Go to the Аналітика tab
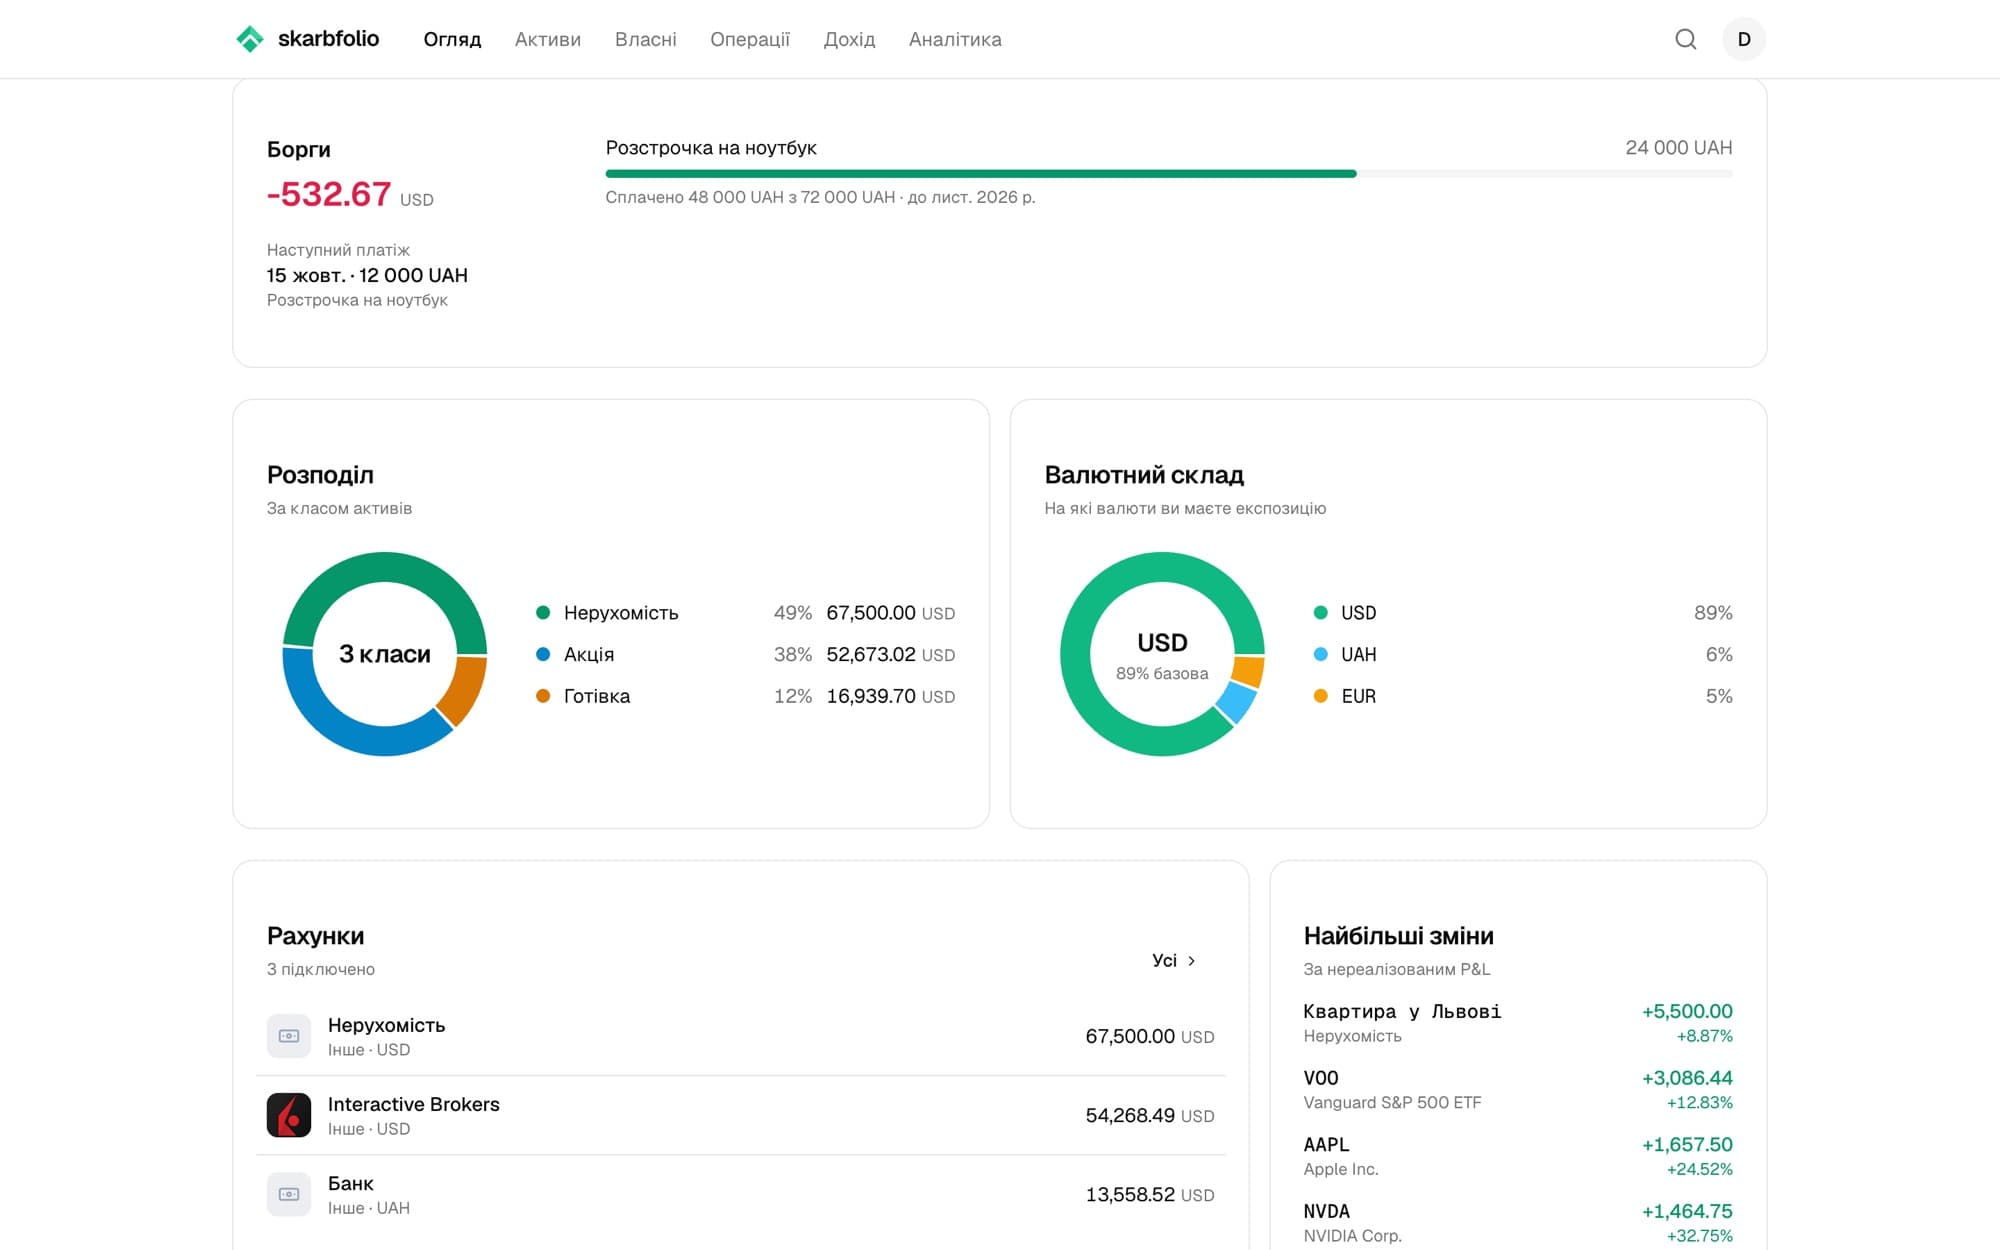This screenshot has width=2000, height=1250. (x=955, y=39)
